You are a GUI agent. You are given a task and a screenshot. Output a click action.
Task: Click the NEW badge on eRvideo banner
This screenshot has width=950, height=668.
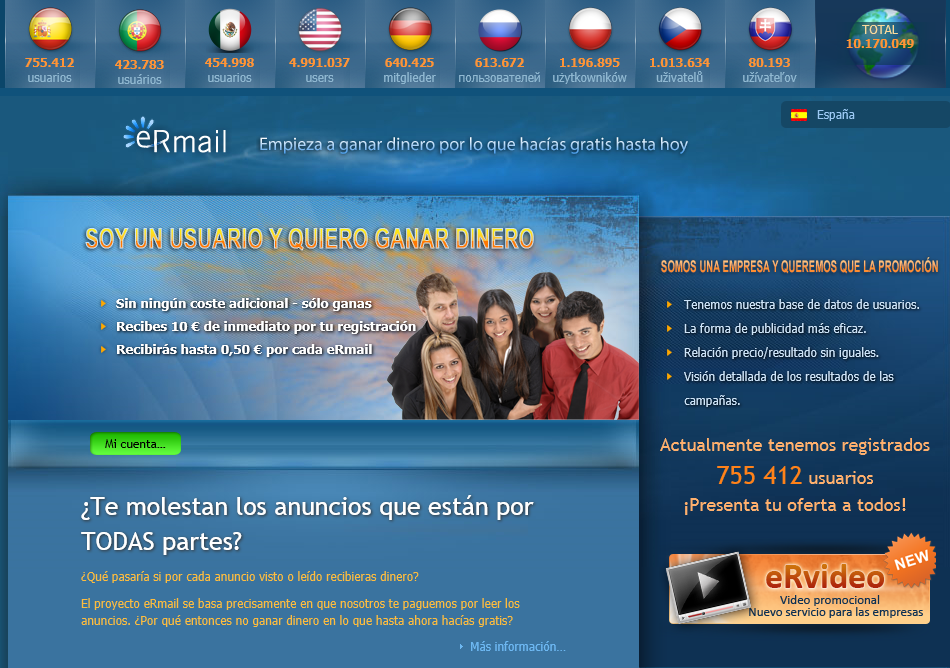911,560
